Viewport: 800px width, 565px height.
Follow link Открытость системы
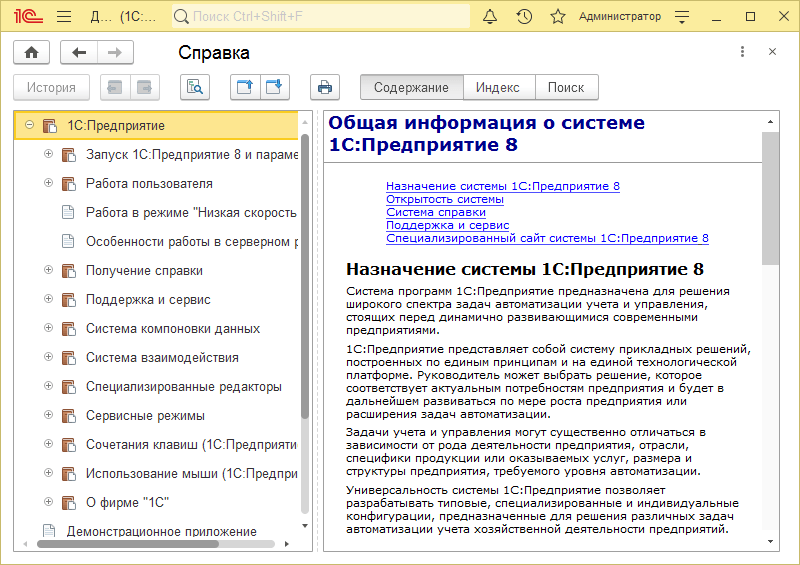445,199
